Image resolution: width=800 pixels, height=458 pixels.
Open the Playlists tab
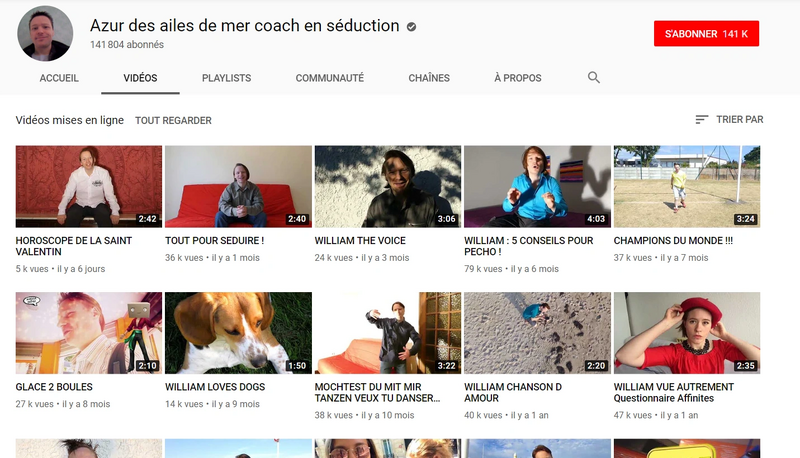tap(226, 78)
